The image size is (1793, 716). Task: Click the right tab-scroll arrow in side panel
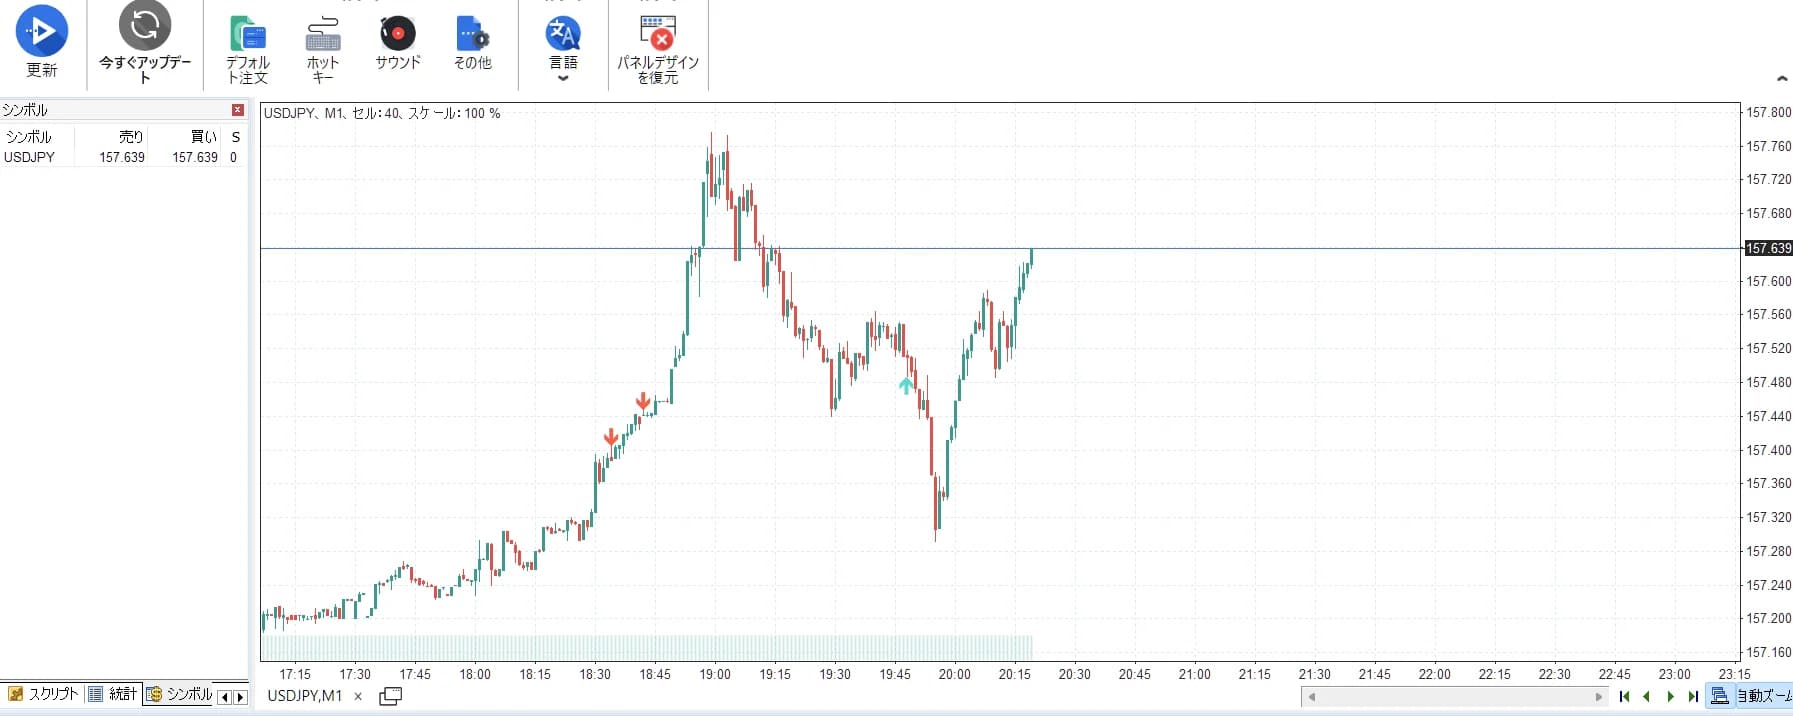[x=240, y=697]
